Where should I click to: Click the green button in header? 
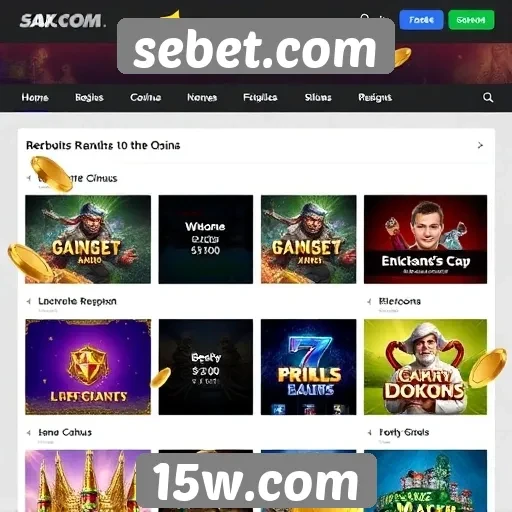[471, 20]
